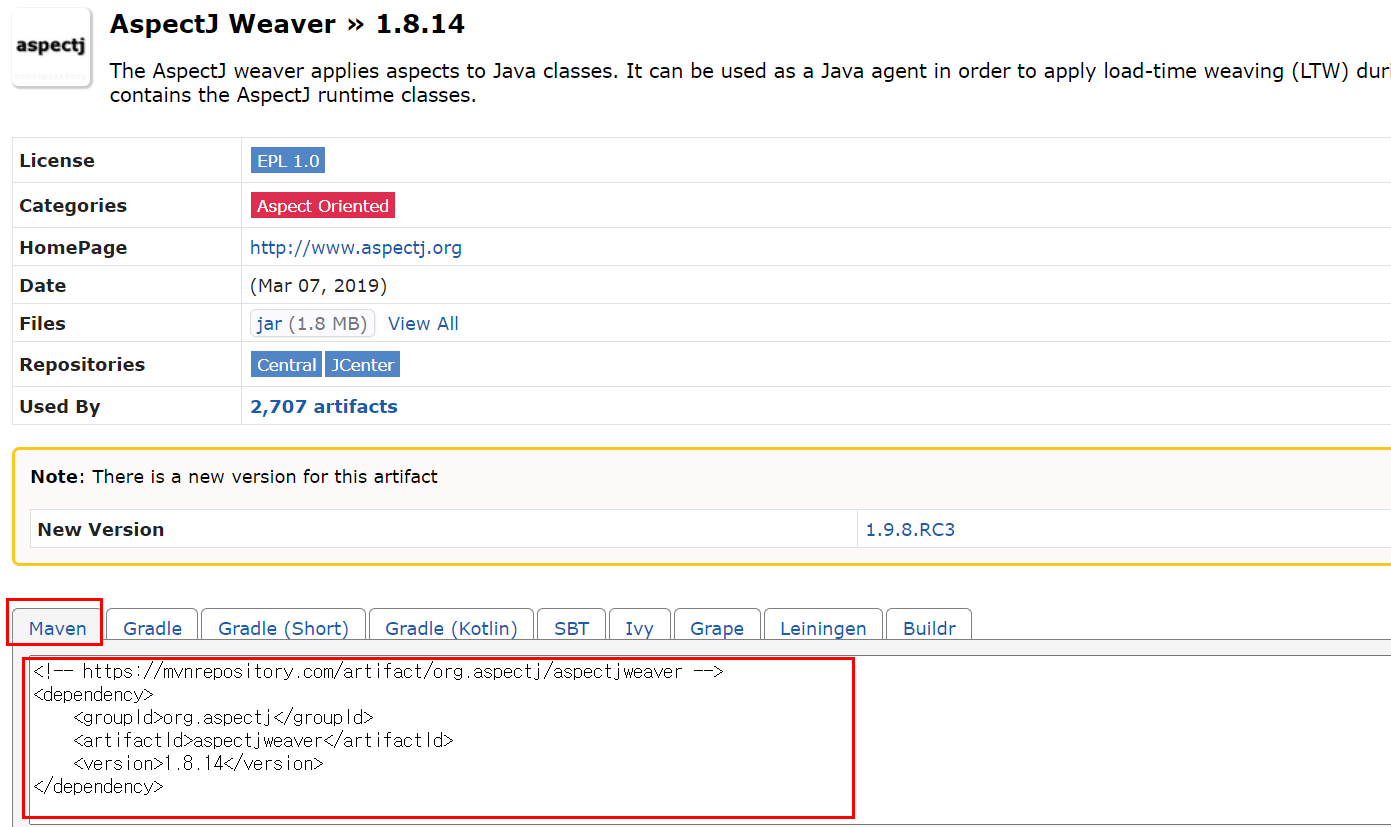Click the date text (Mar 07, 2019)
This screenshot has width=1391, height=827.
click(318, 286)
